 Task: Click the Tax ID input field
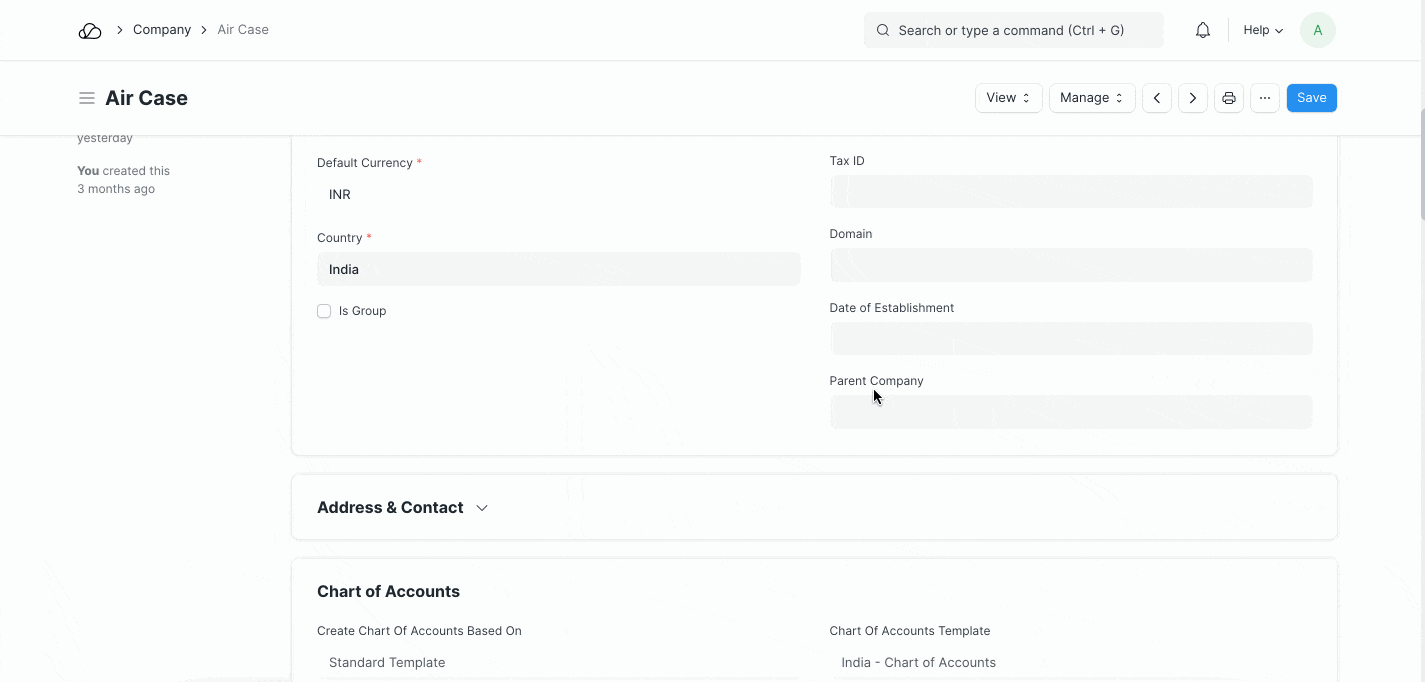[x=1070, y=191]
